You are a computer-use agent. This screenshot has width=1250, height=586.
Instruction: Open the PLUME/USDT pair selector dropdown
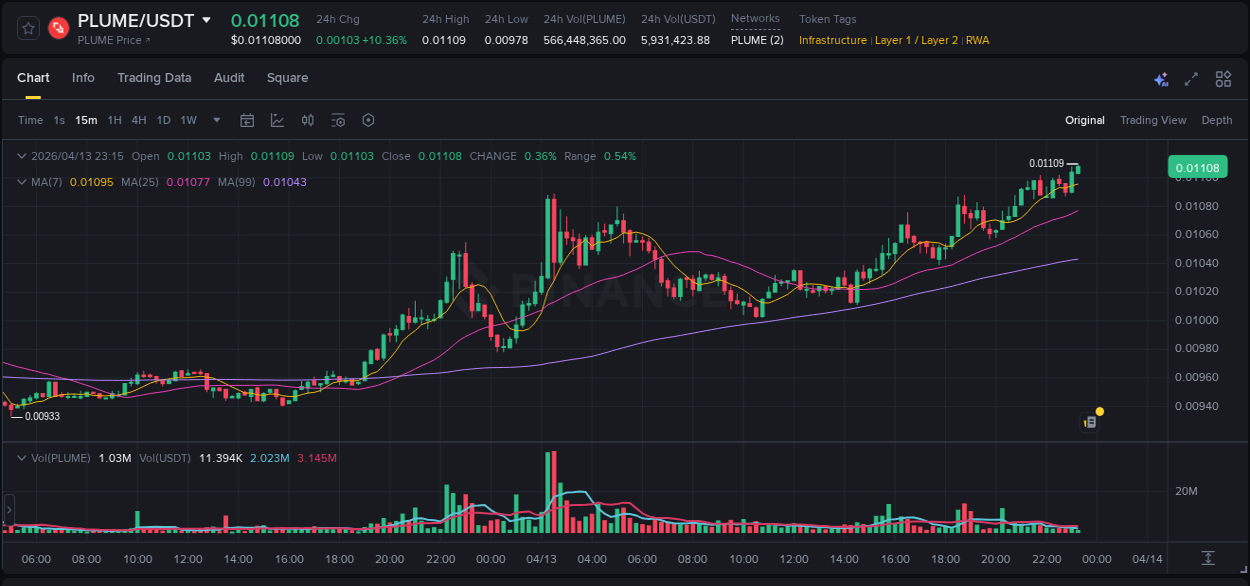coord(205,20)
